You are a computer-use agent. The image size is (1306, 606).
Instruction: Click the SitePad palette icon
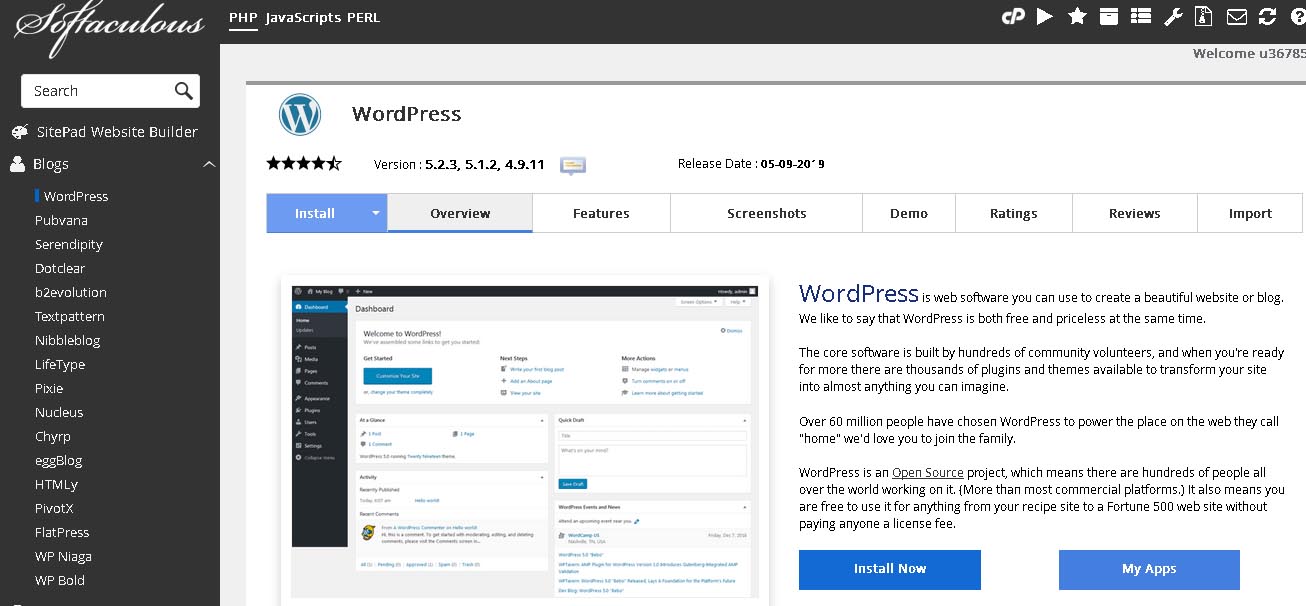19,132
